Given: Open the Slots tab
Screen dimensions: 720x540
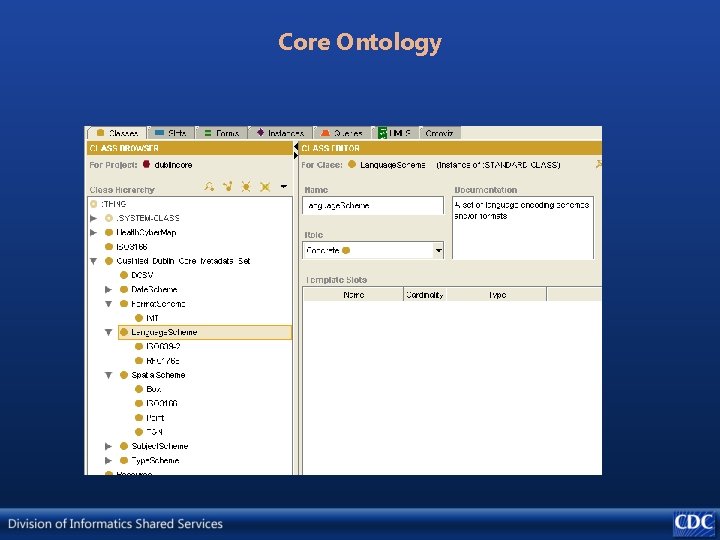Looking at the screenshot, I should pos(171,133).
